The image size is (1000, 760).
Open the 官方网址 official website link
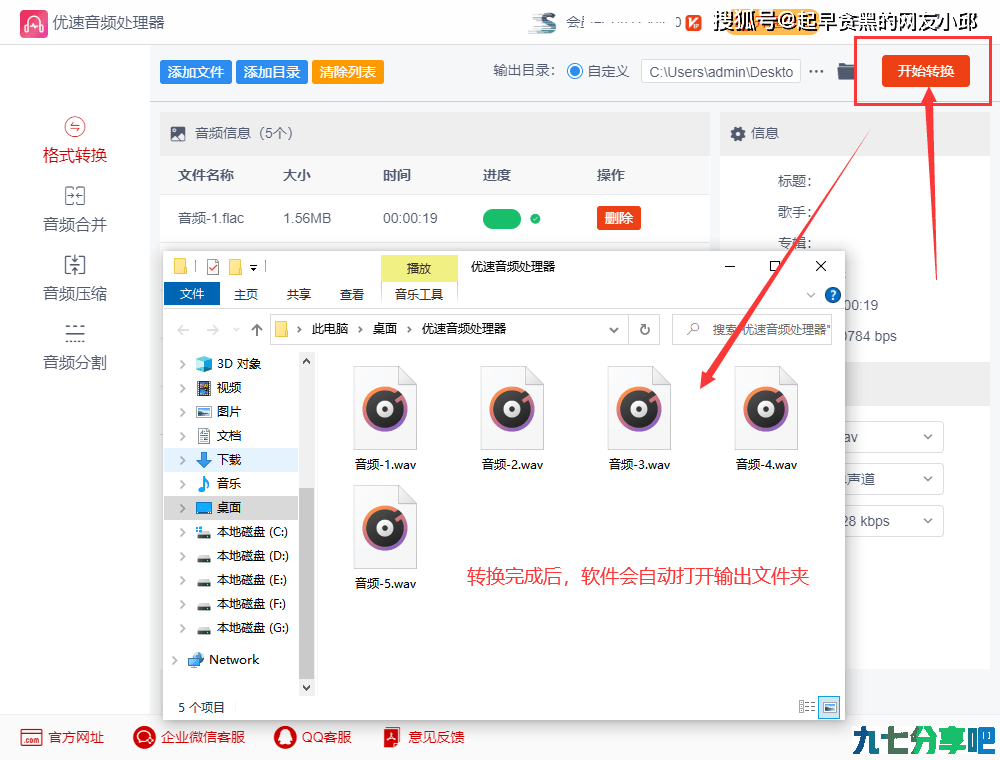click(62, 738)
